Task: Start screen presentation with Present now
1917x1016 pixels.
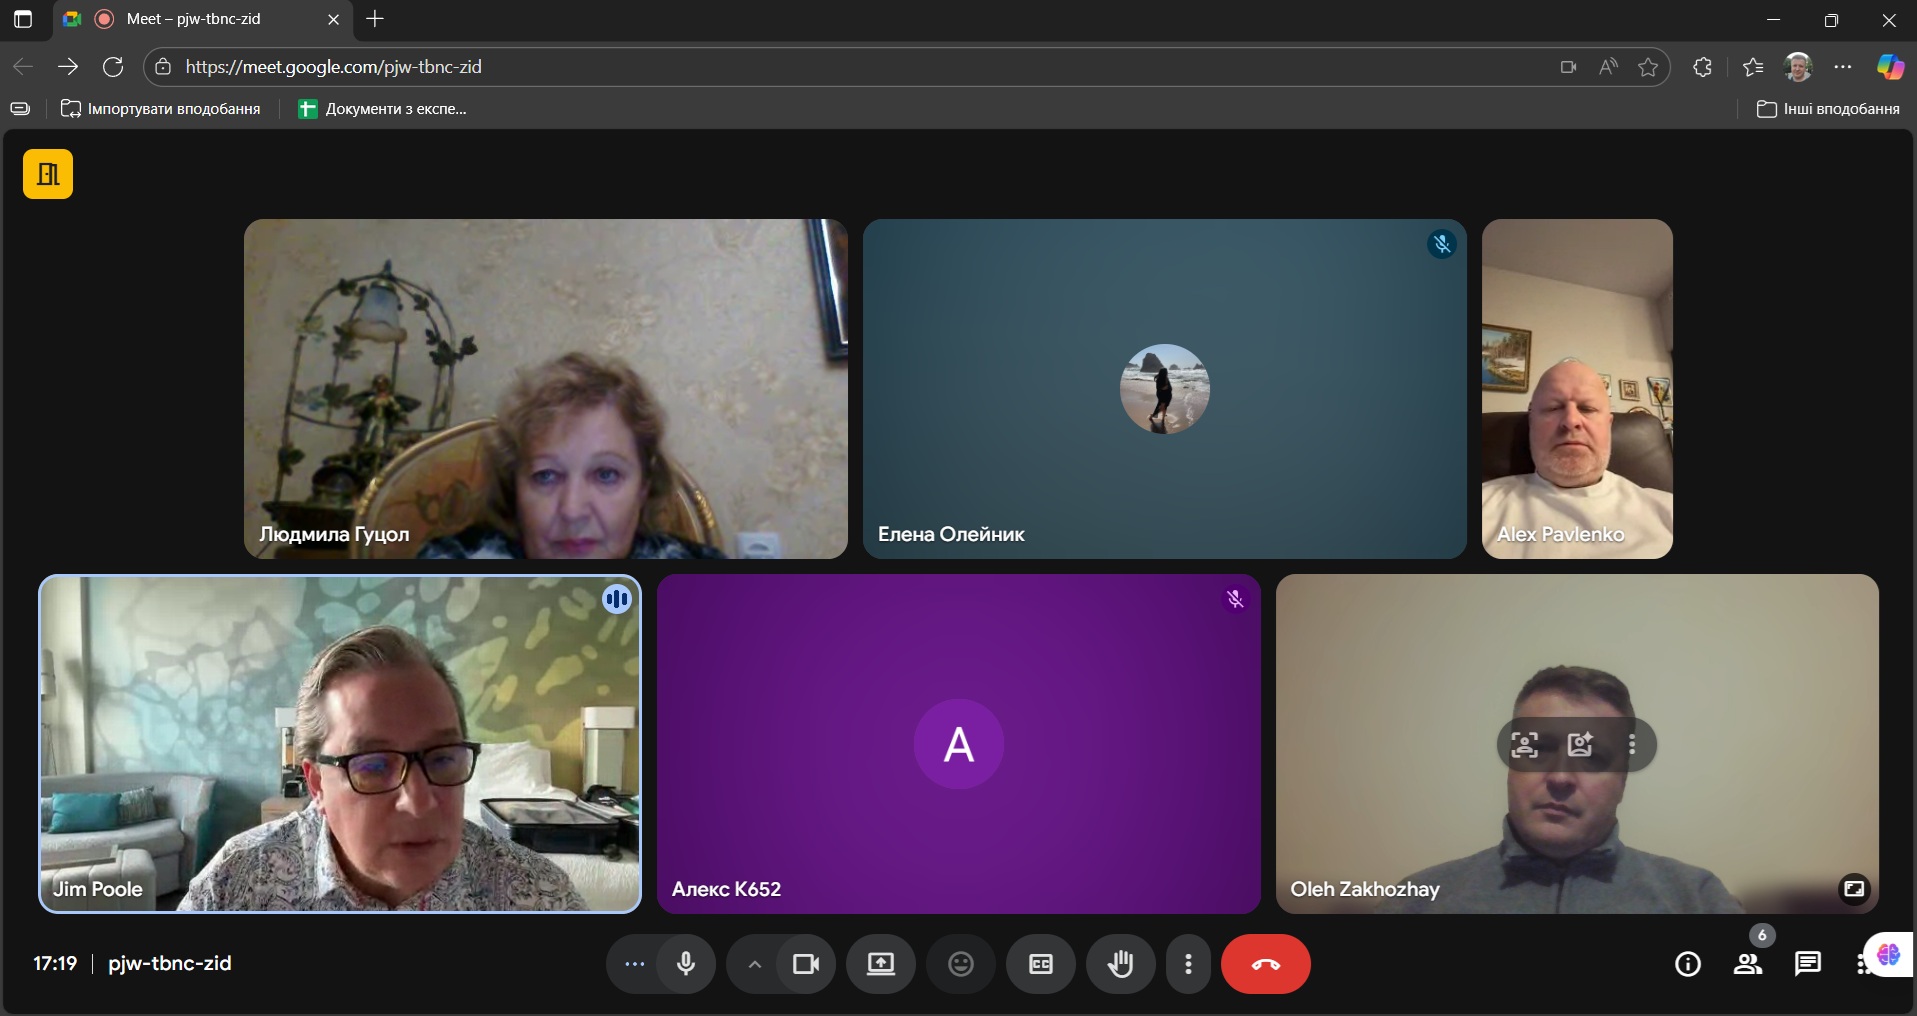Action: (x=880, y=964)
